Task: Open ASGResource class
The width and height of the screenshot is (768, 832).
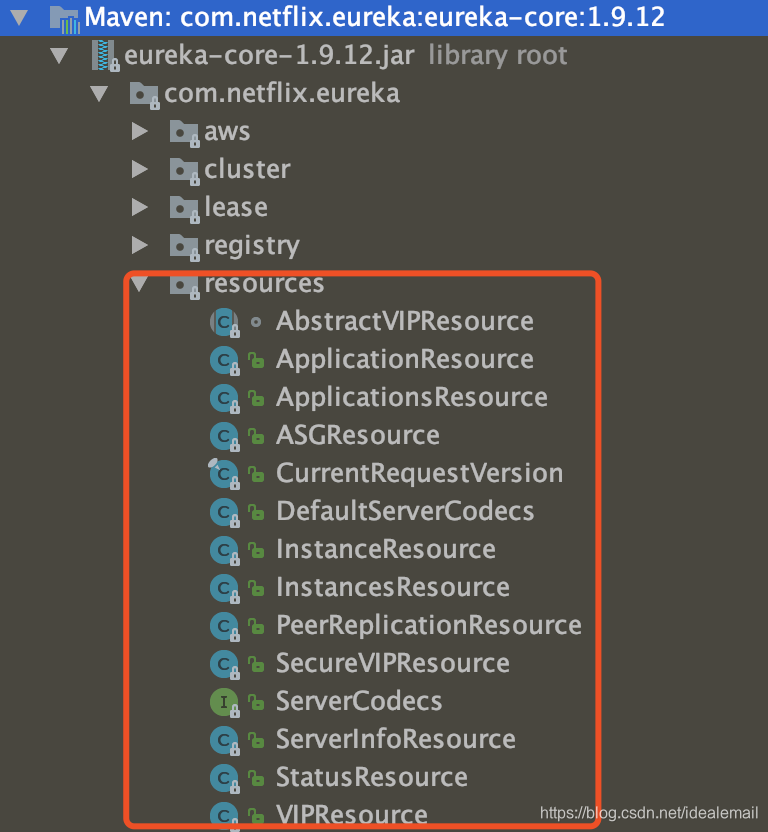Action: click(358, 436)
